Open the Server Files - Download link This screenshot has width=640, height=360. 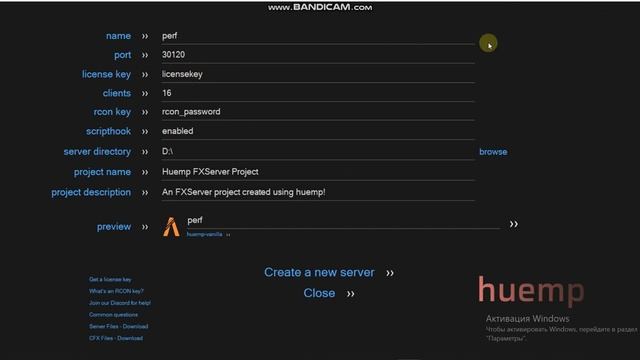(119, 327)
